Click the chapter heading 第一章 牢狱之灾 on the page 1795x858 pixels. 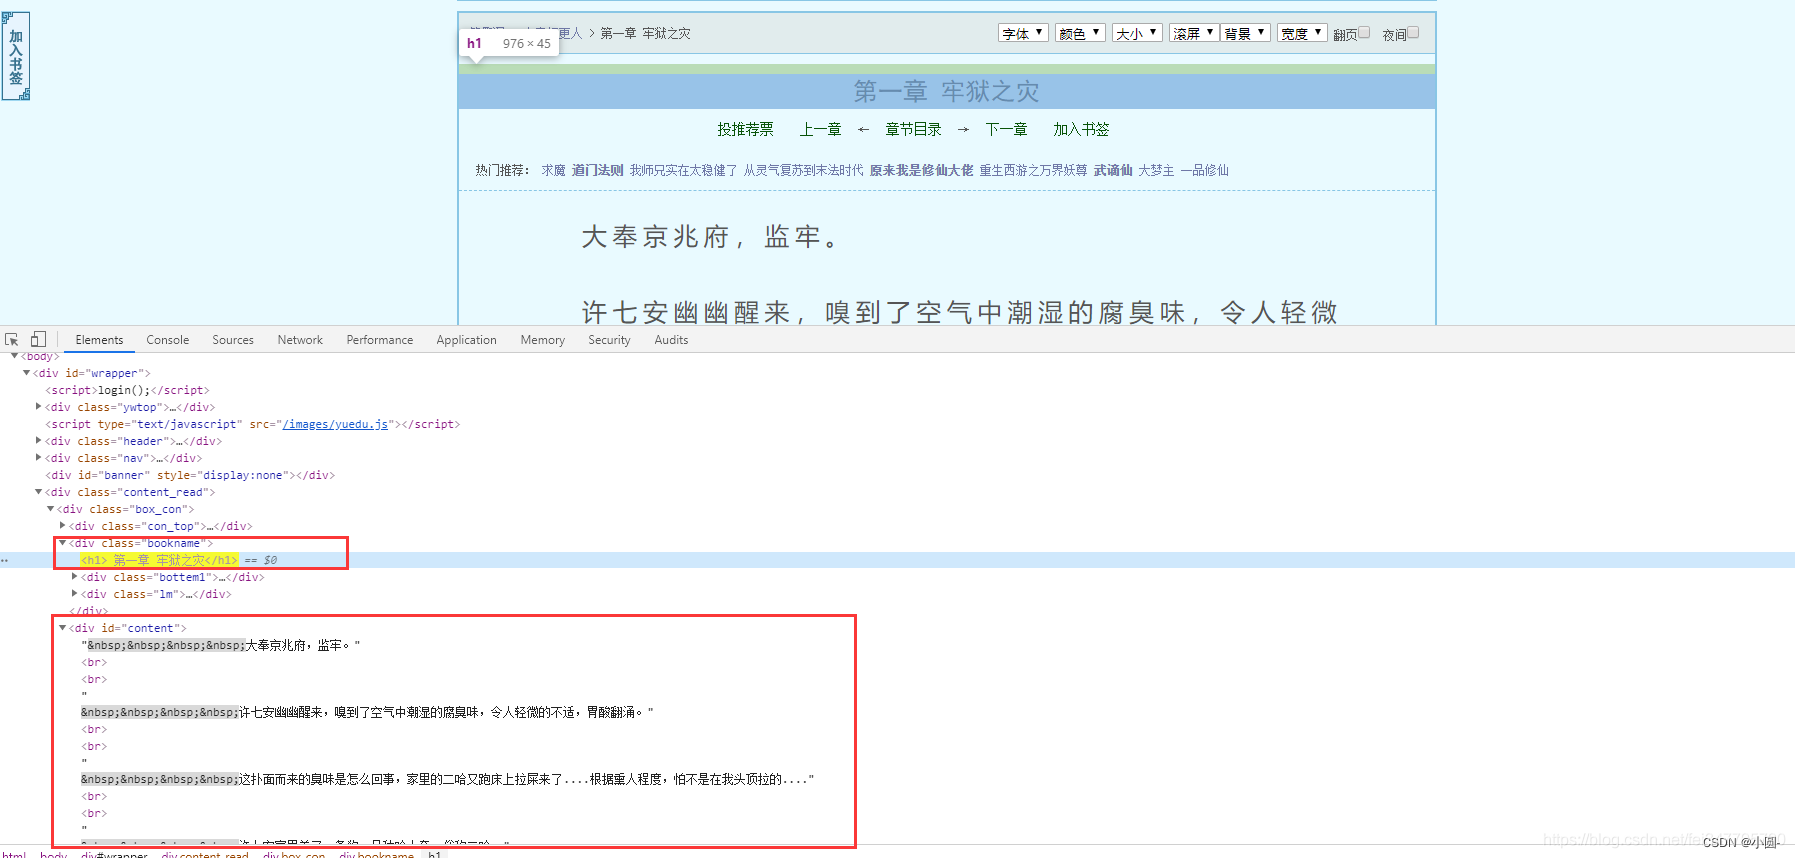tap(946, 91)
